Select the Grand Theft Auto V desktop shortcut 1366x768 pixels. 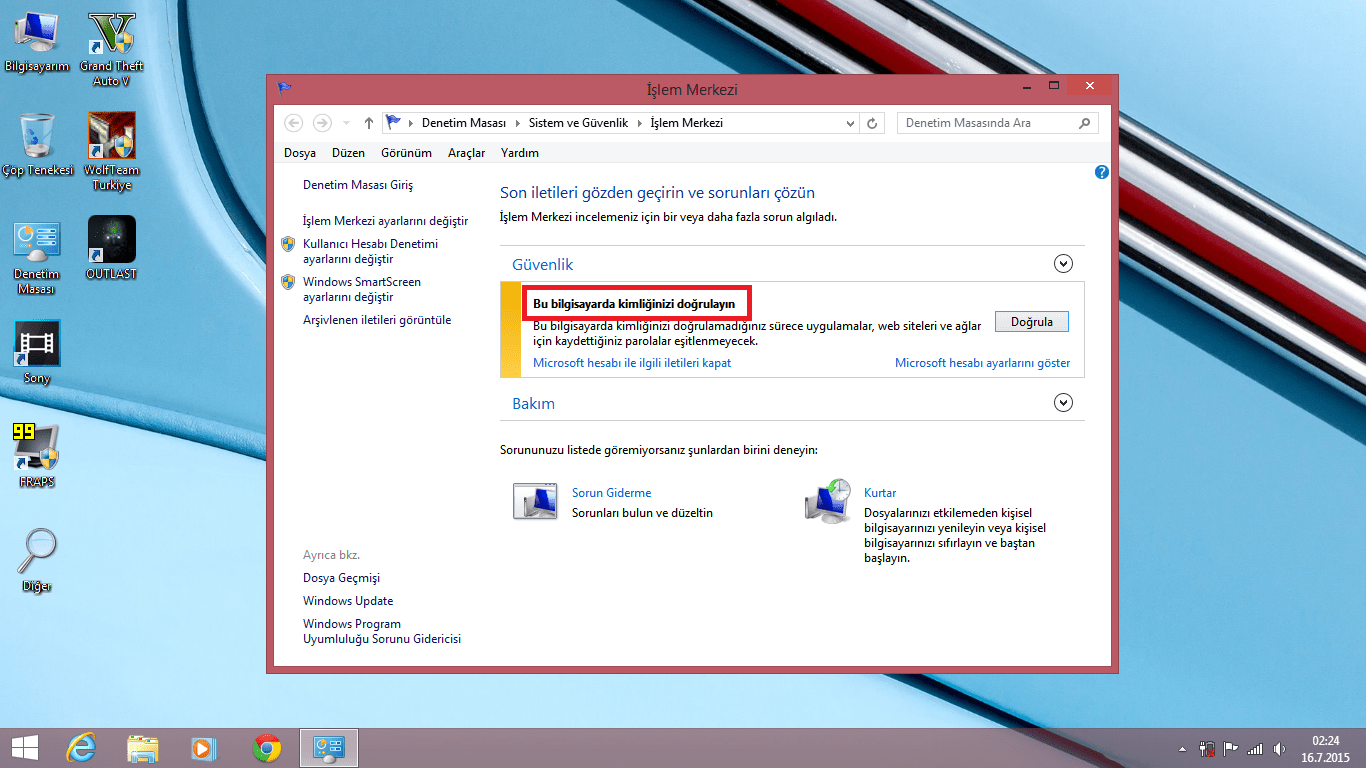pos(112,50)
